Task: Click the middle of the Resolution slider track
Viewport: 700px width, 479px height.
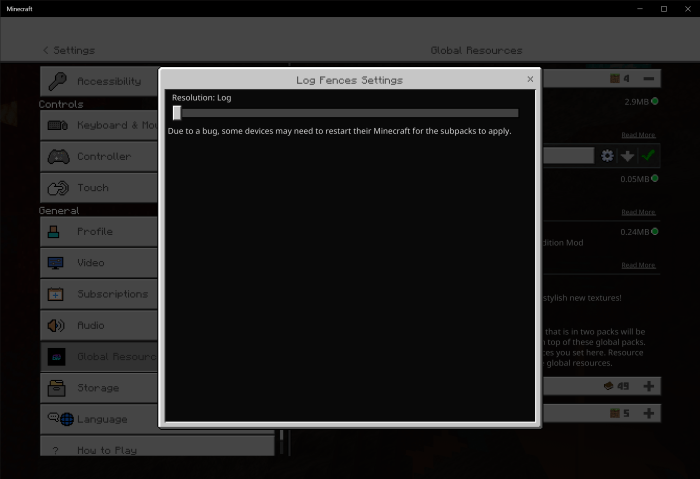Action: point(346,113)
